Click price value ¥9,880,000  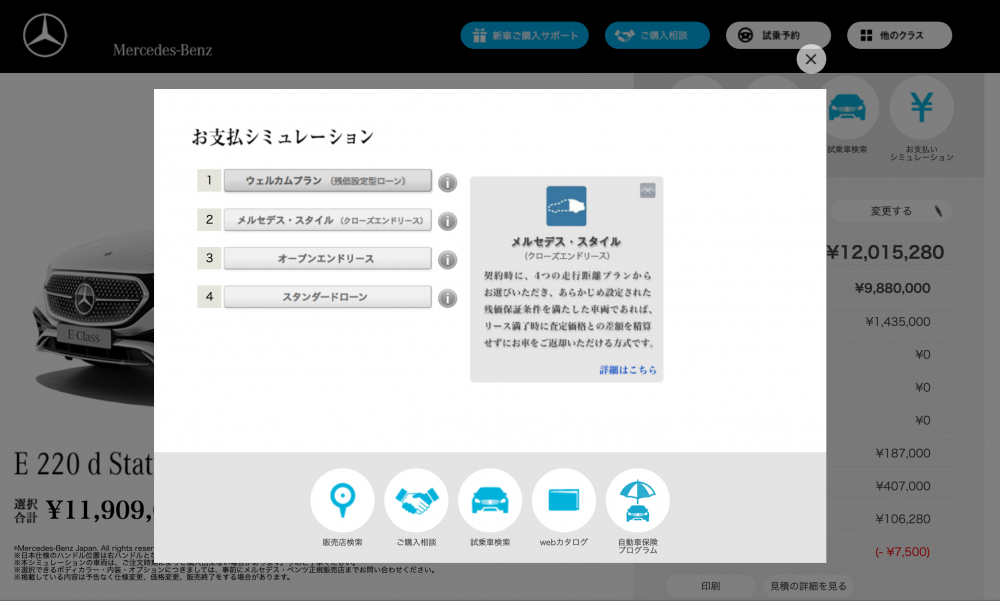point(892,288)
